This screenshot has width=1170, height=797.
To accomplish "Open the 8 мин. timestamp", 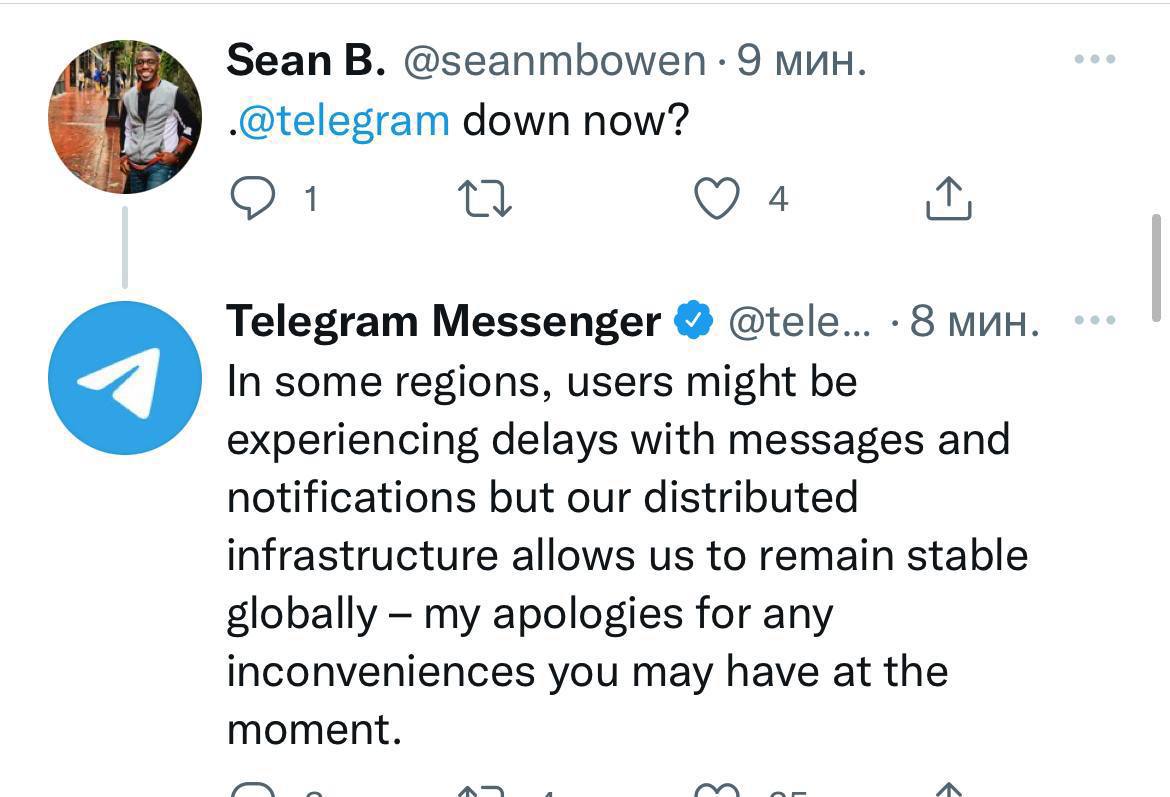I will click(974, 321).
